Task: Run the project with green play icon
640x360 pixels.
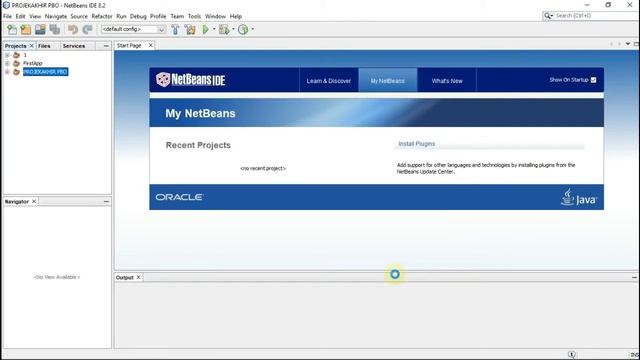Action: coord(206,29)
